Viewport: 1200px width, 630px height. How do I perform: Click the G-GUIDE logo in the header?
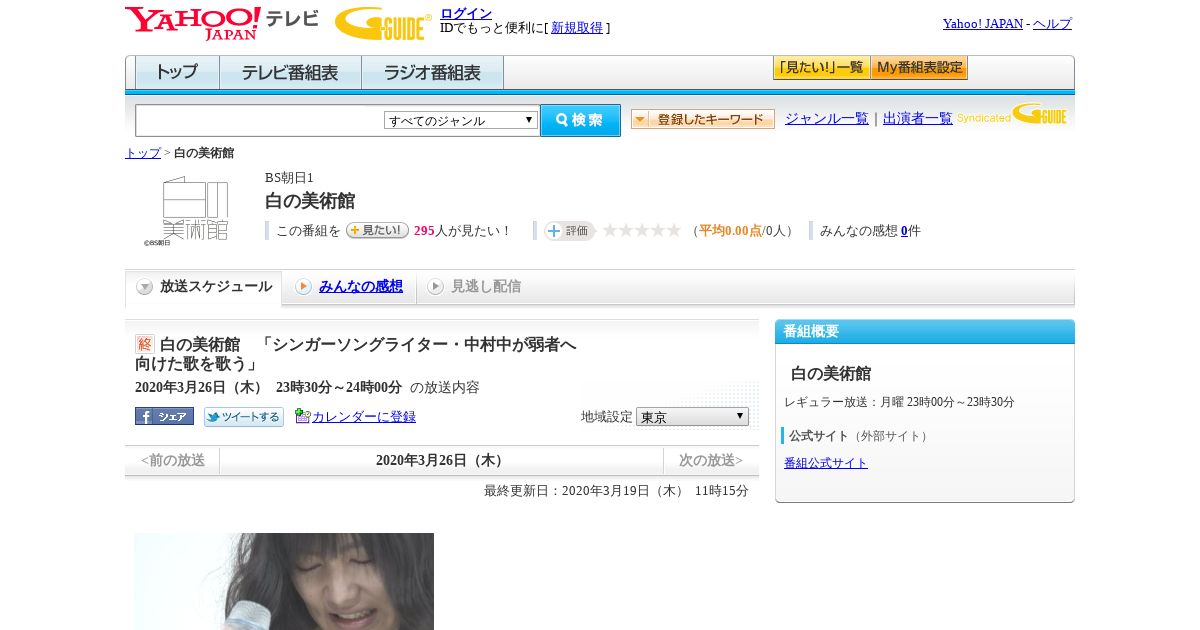tap(383, 23)
